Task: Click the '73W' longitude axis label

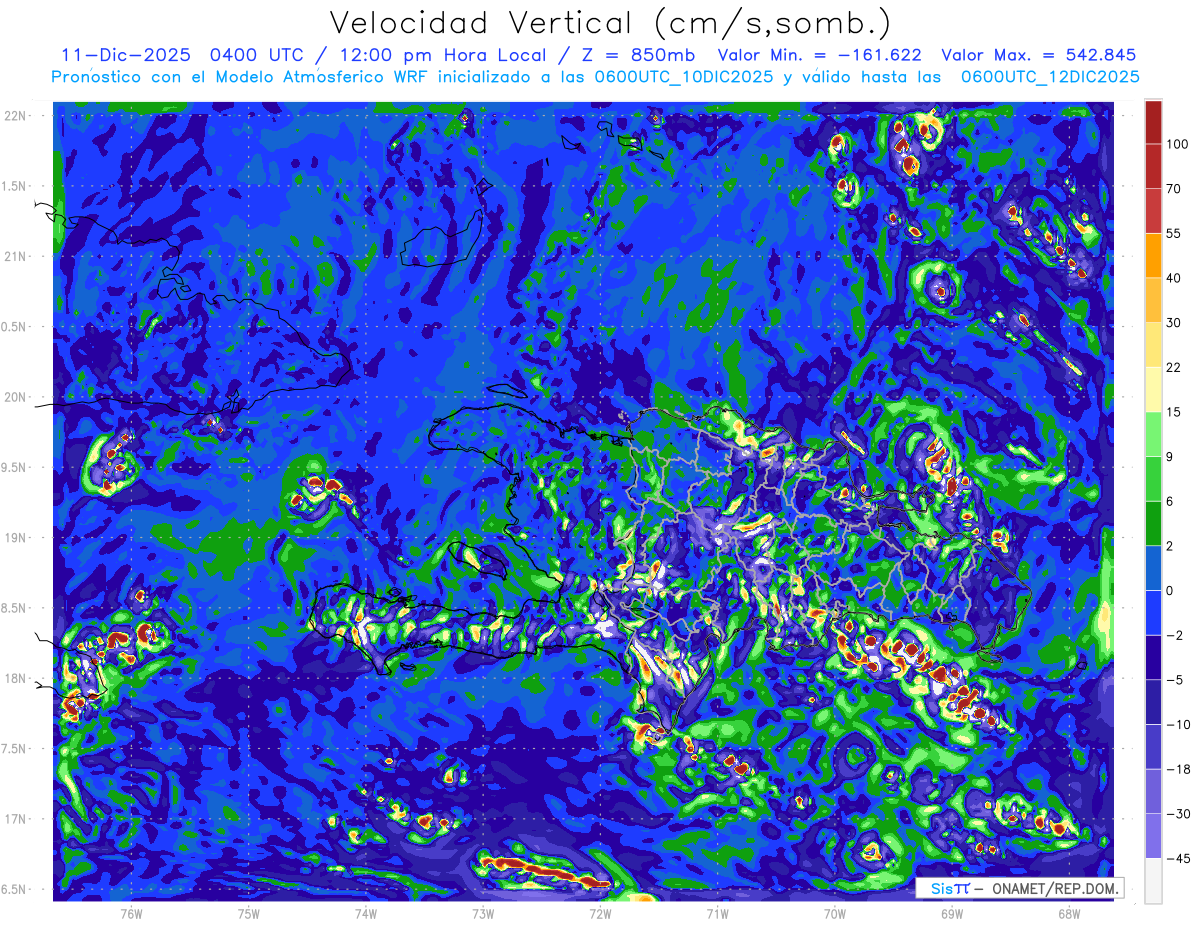Action: pyautogui.click(x=483, y=912)
